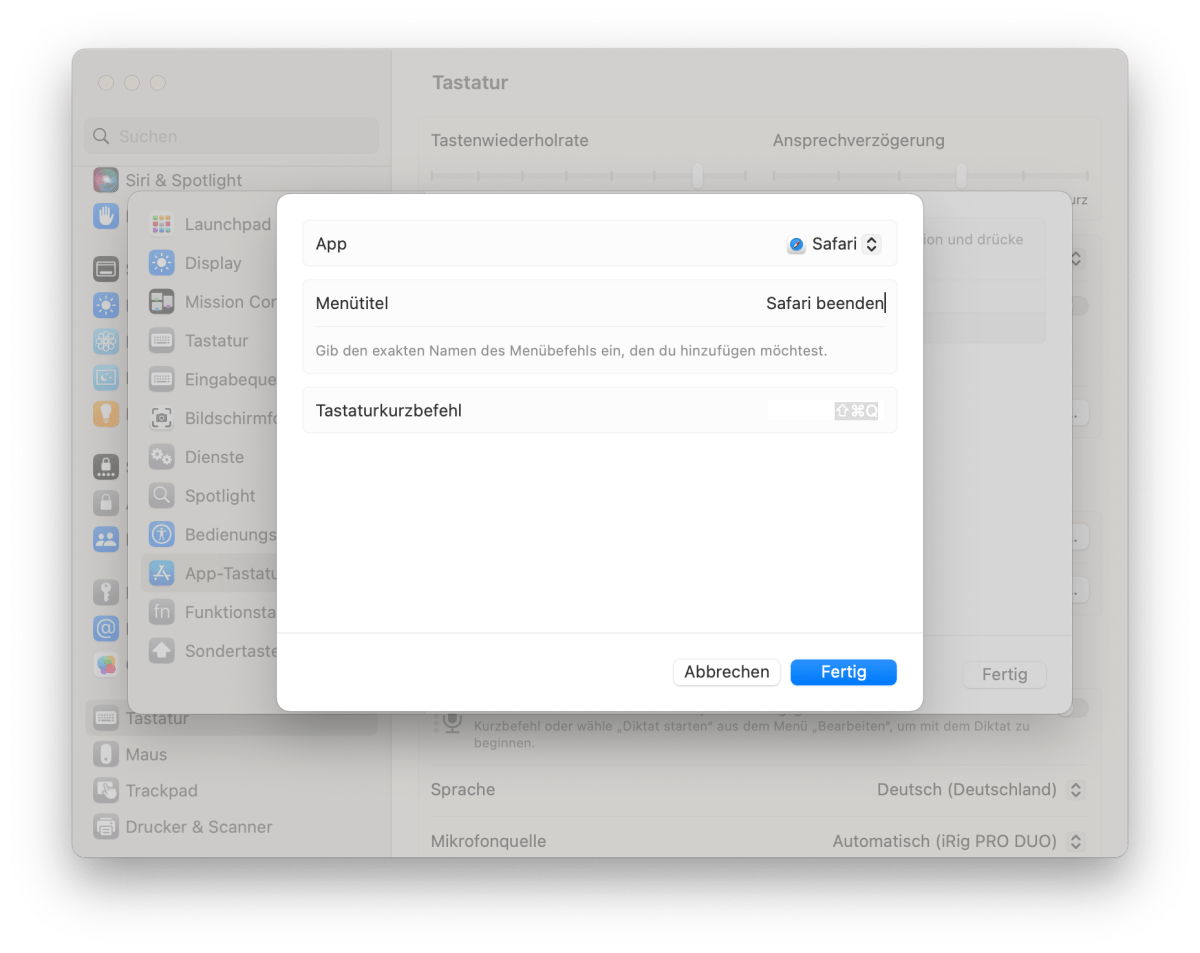1200x953 pixels.
Task: Click the dictation microphone icon
Action: tap(453, 722)
